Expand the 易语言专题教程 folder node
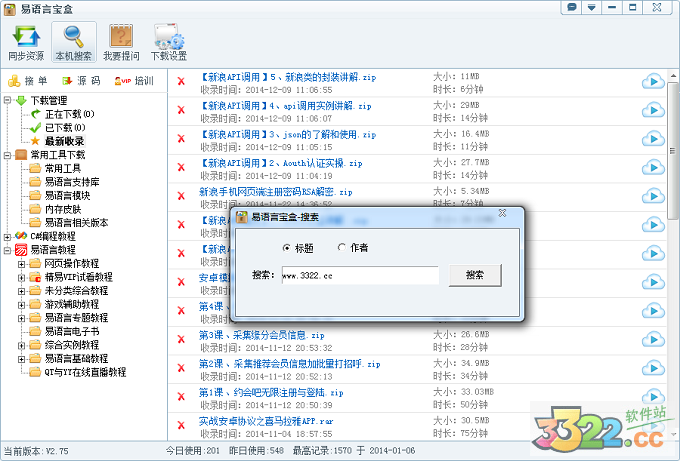This screenshot has height=461, width=680. tap(21, 318)
